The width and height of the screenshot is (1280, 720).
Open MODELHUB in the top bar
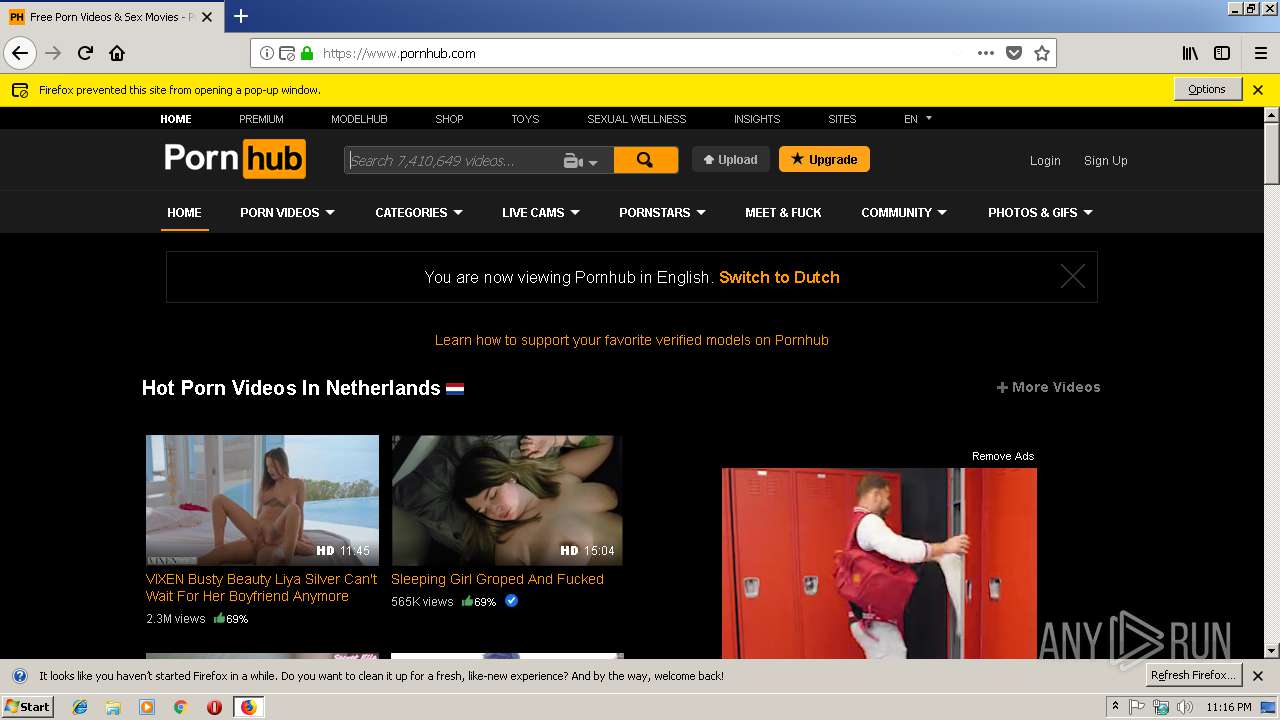[x=359, y=119]
